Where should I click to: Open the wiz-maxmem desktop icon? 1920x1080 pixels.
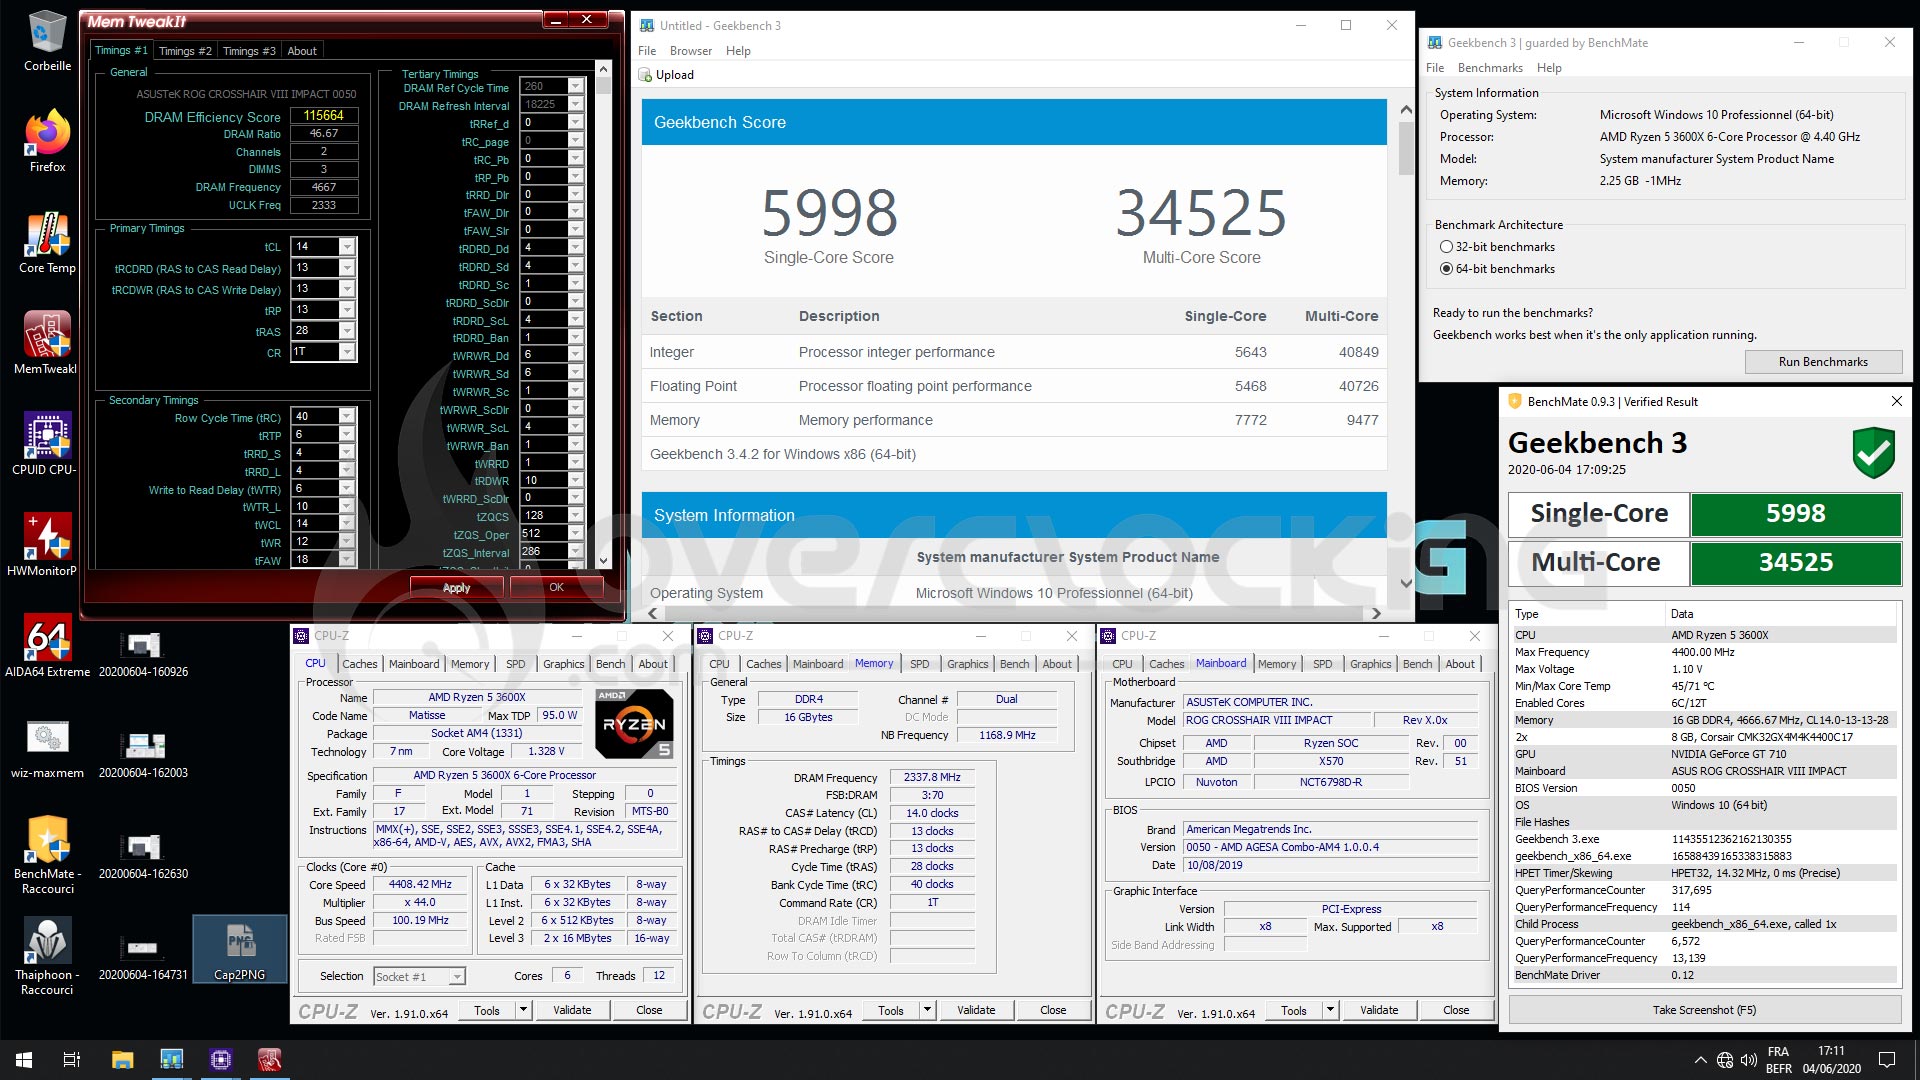coord(47,748)
